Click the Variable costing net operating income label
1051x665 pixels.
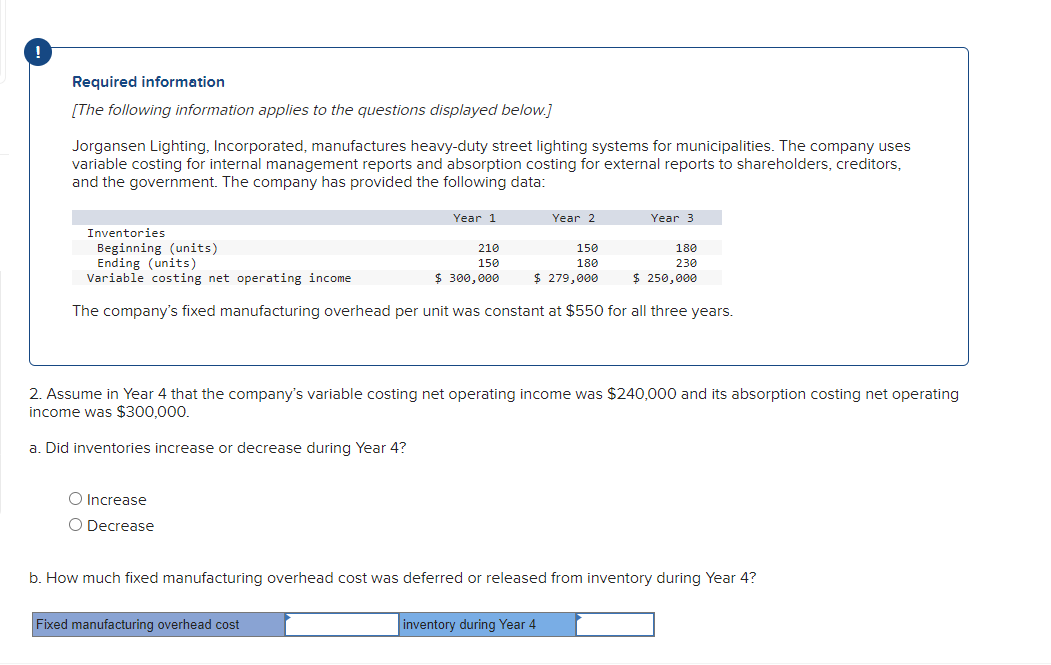[x=219, y=278]
